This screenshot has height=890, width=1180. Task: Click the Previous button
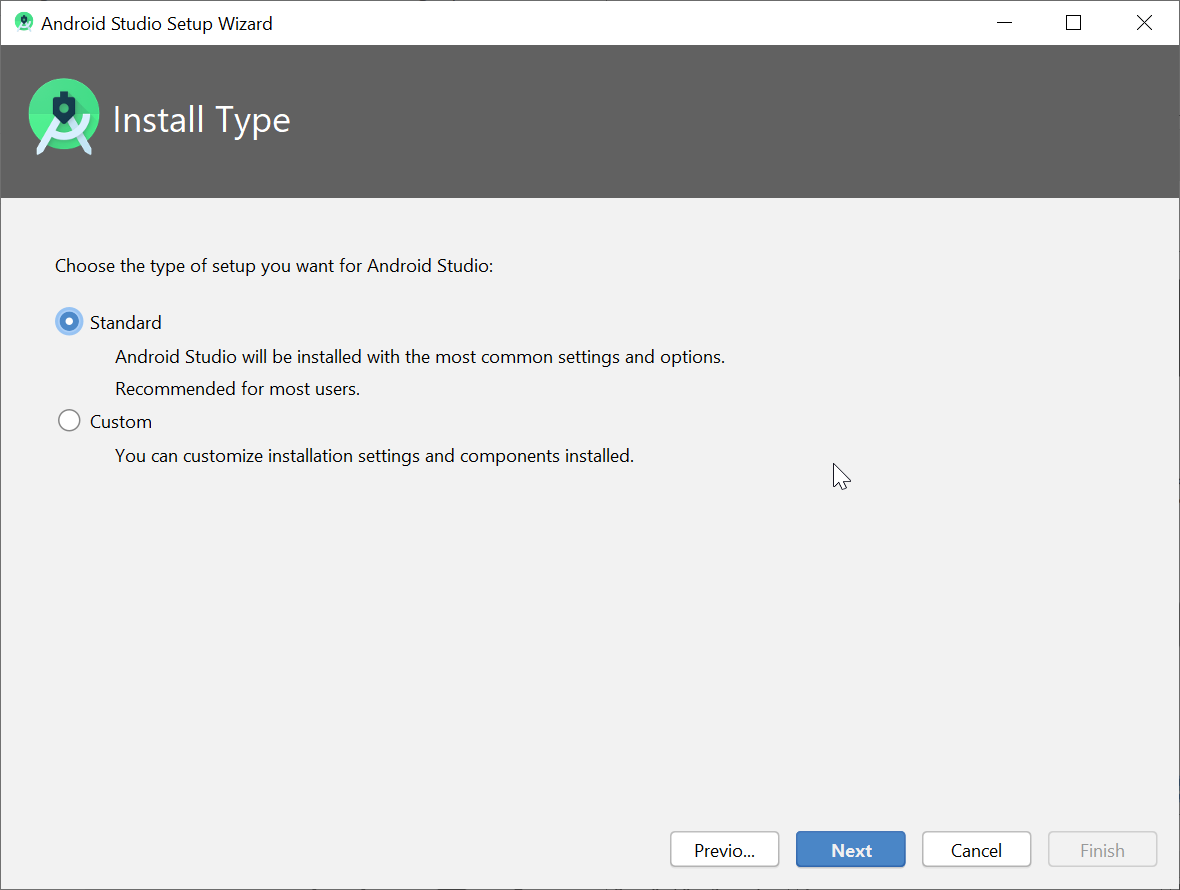pyautogui.click(x=724, y=849)
